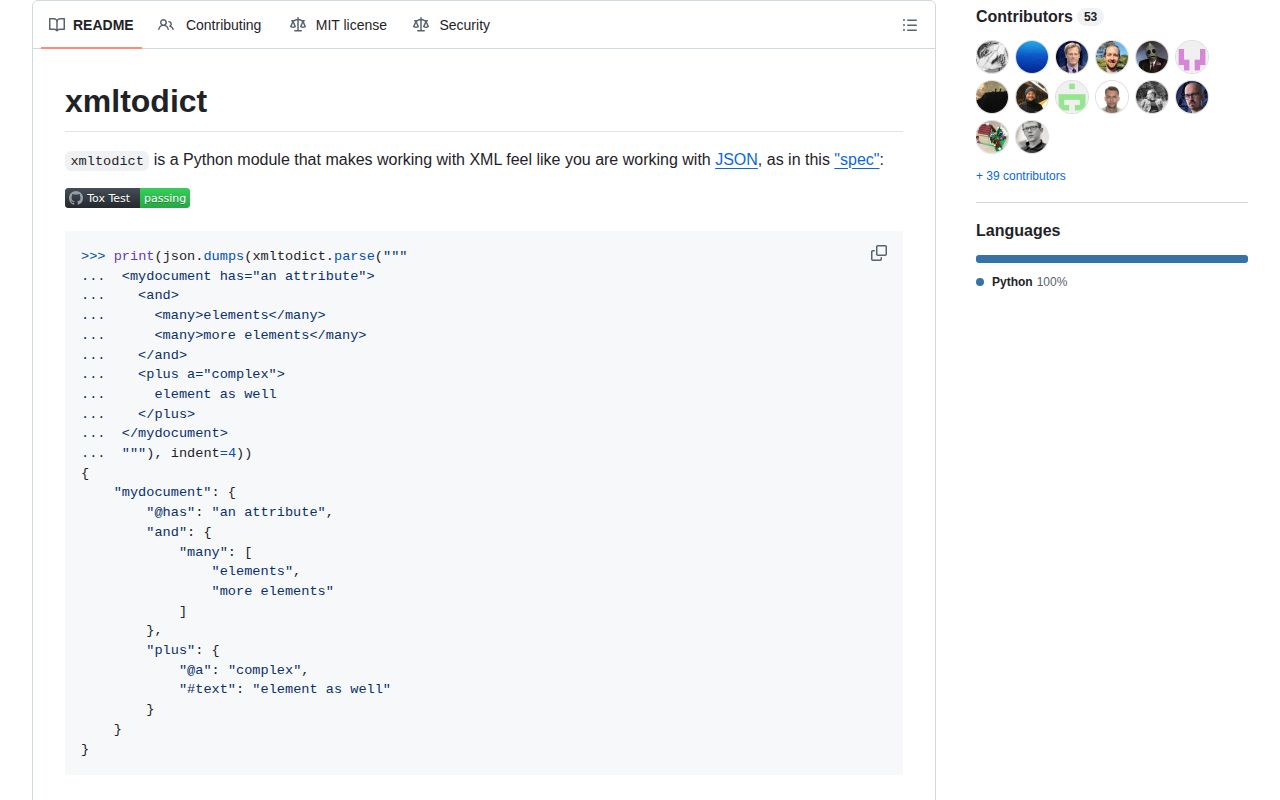Open the bald man with glasses avatar
Screen dimensions: 1280x800
[1192, 97]
